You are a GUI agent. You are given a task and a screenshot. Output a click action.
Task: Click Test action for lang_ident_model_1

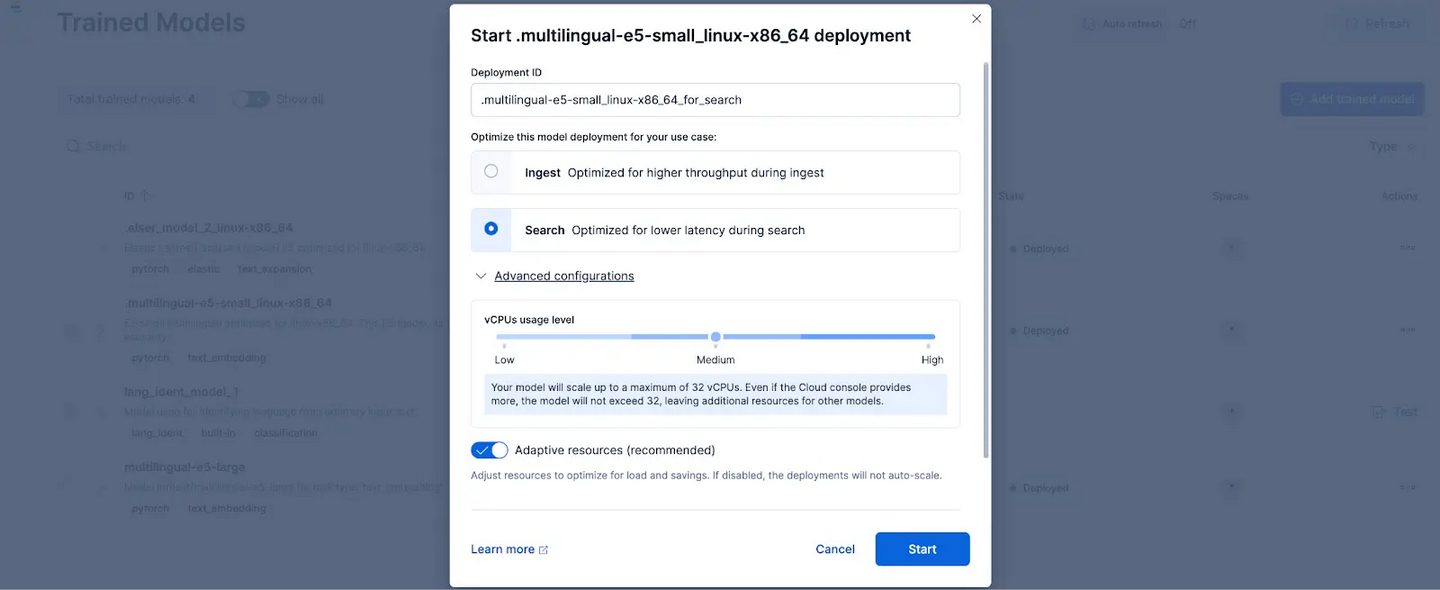pos(1395,412)
